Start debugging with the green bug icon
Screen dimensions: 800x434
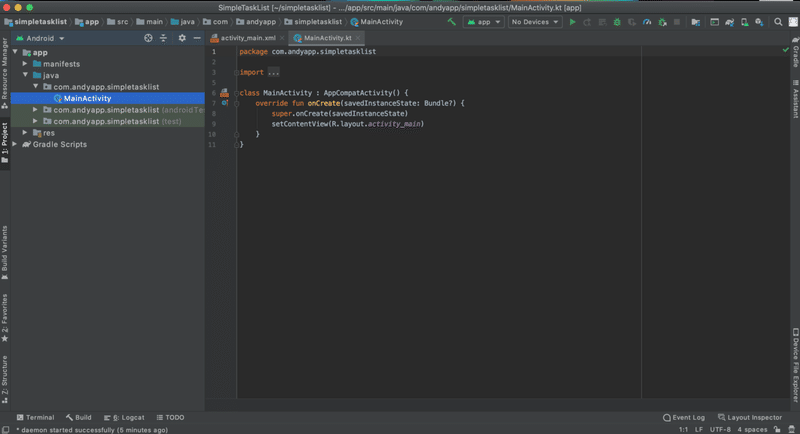(x=617, y=22)
